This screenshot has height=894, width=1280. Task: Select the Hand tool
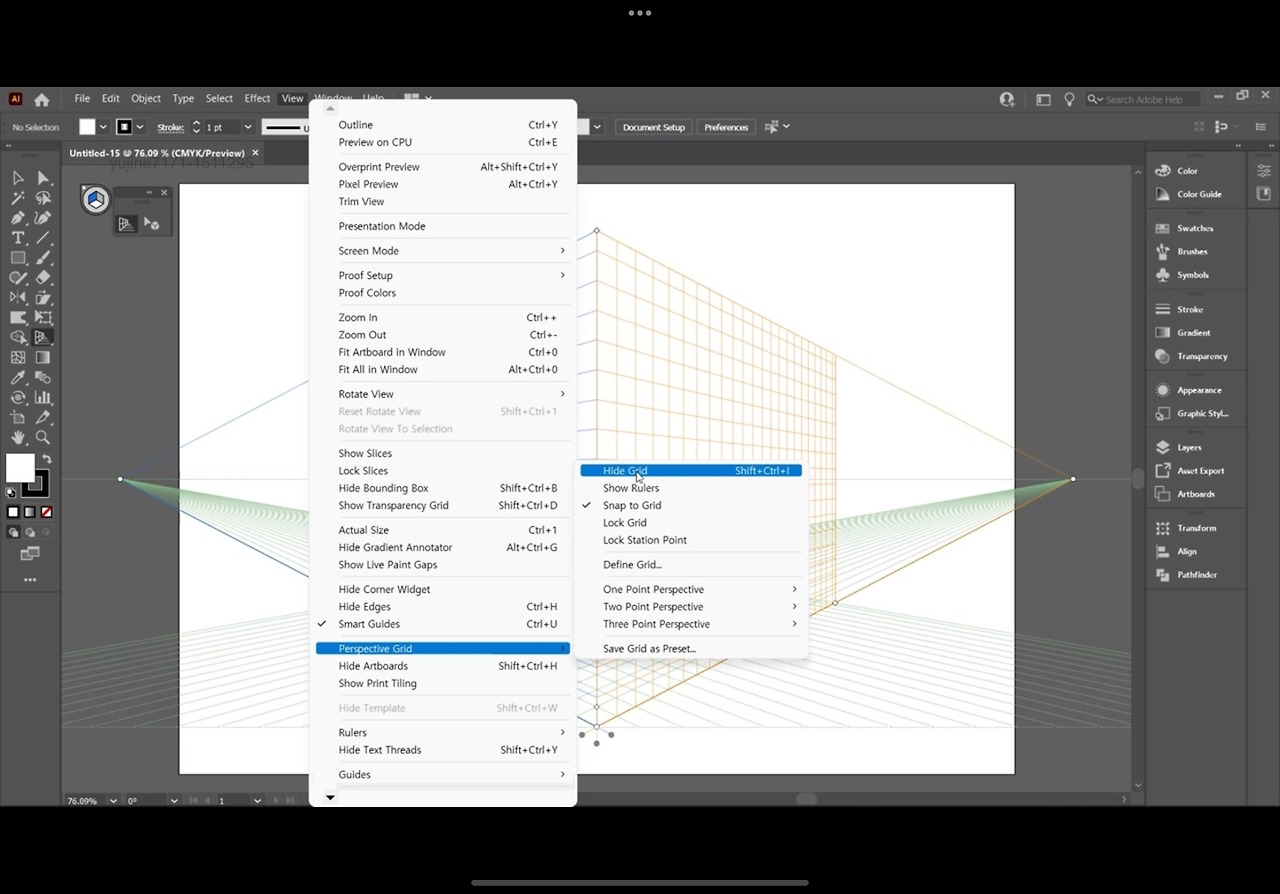[x=18, y=438]
